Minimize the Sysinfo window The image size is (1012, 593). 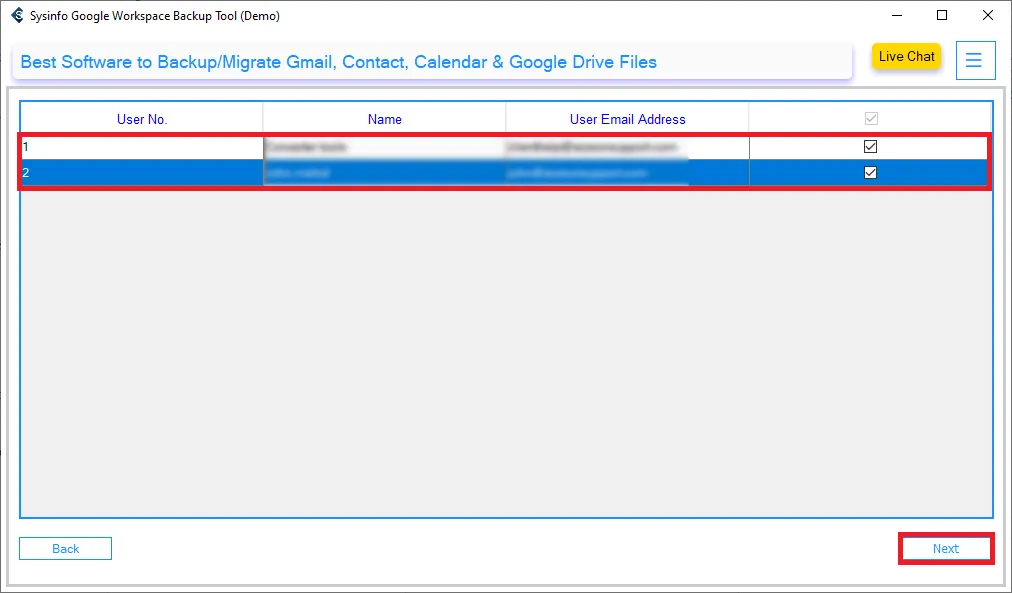(x=896, y=15)
